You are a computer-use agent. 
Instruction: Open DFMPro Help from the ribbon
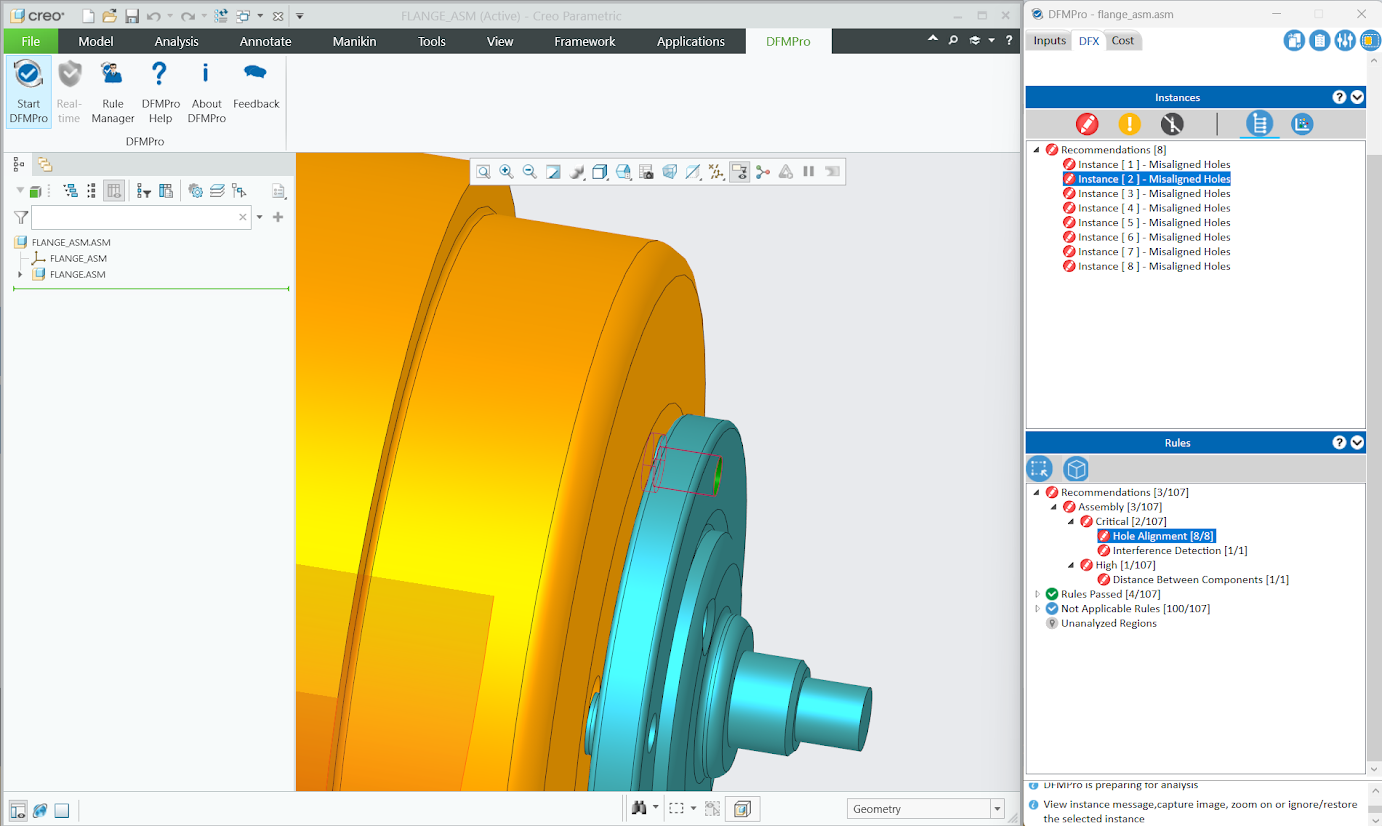coord(160,90)
